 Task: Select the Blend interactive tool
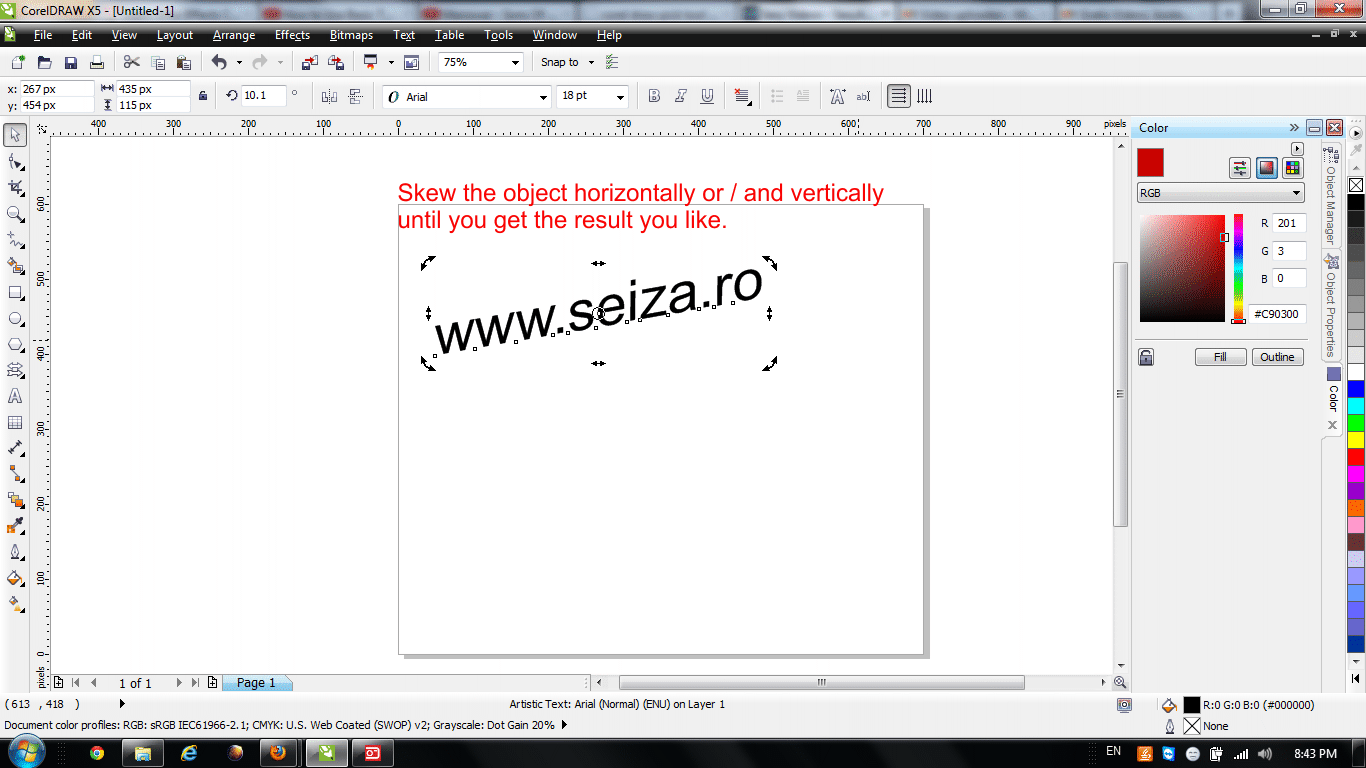pos(15,500)
